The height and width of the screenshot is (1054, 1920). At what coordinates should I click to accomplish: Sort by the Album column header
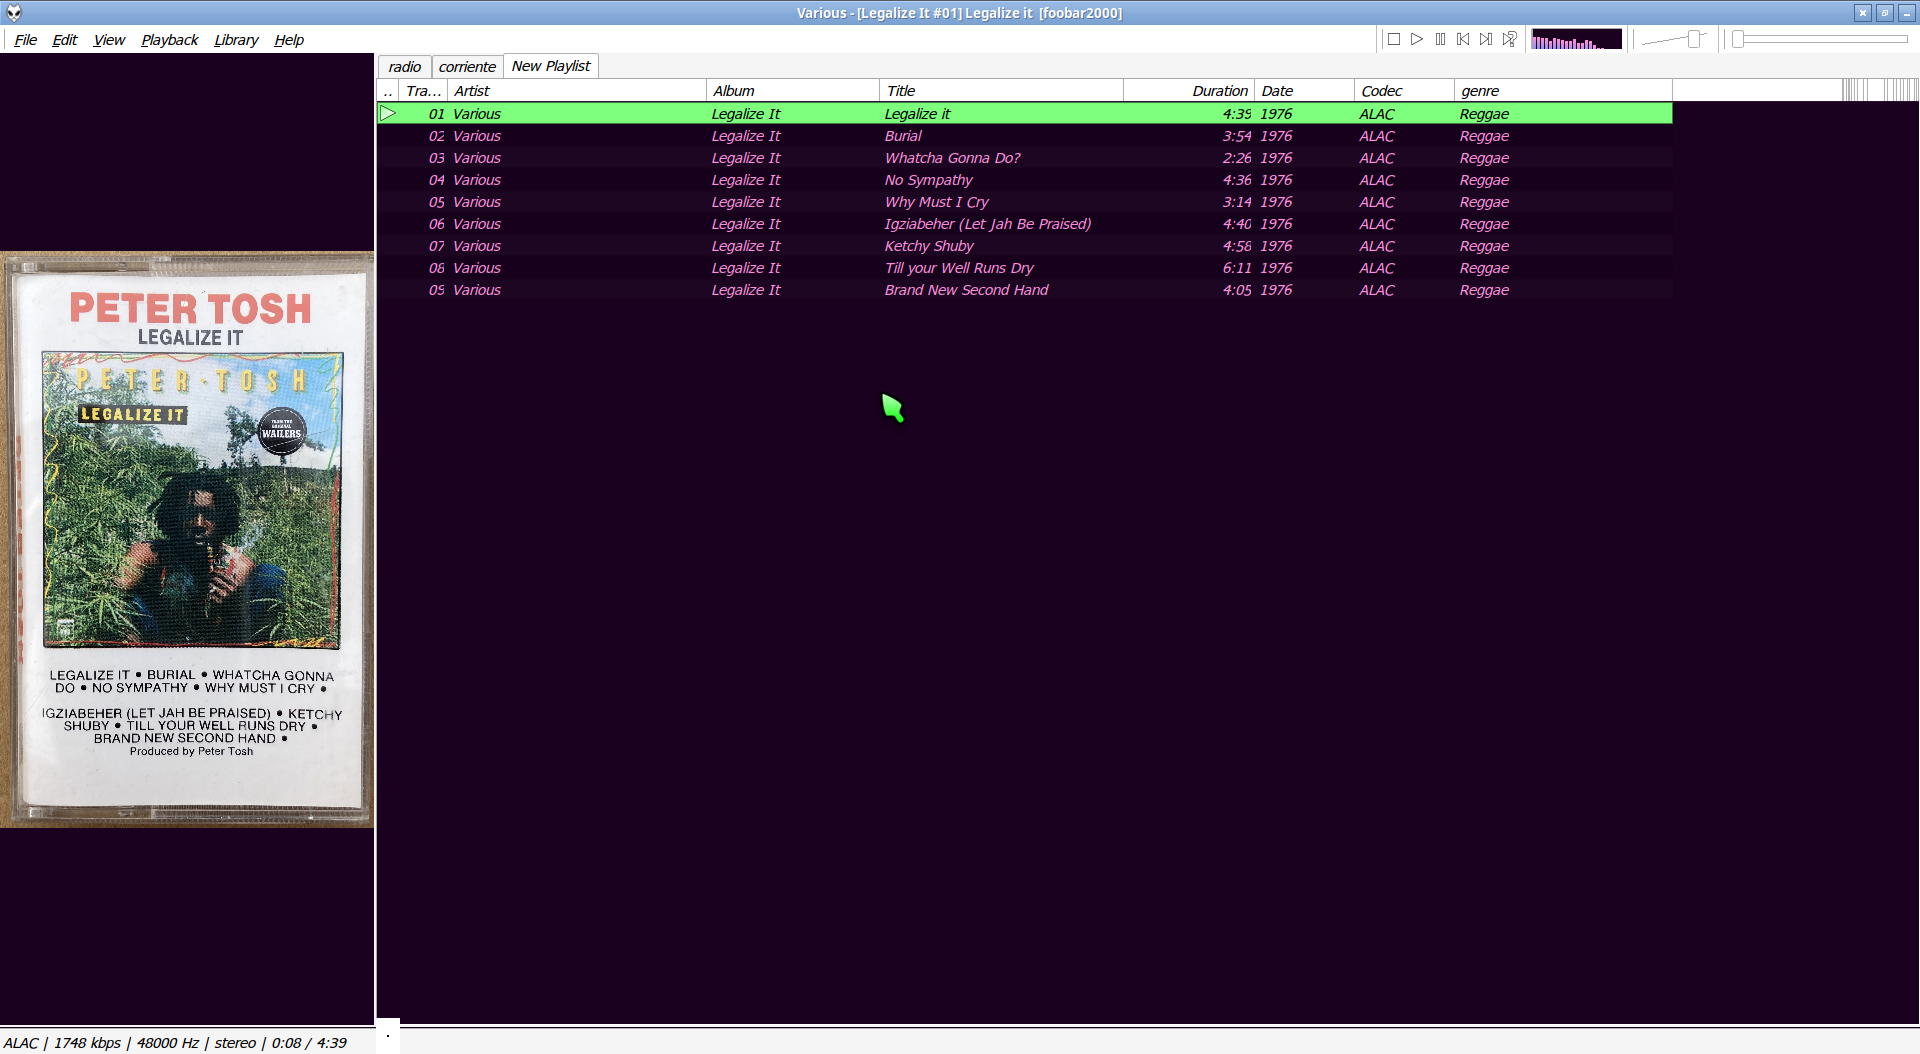[793, 91]
